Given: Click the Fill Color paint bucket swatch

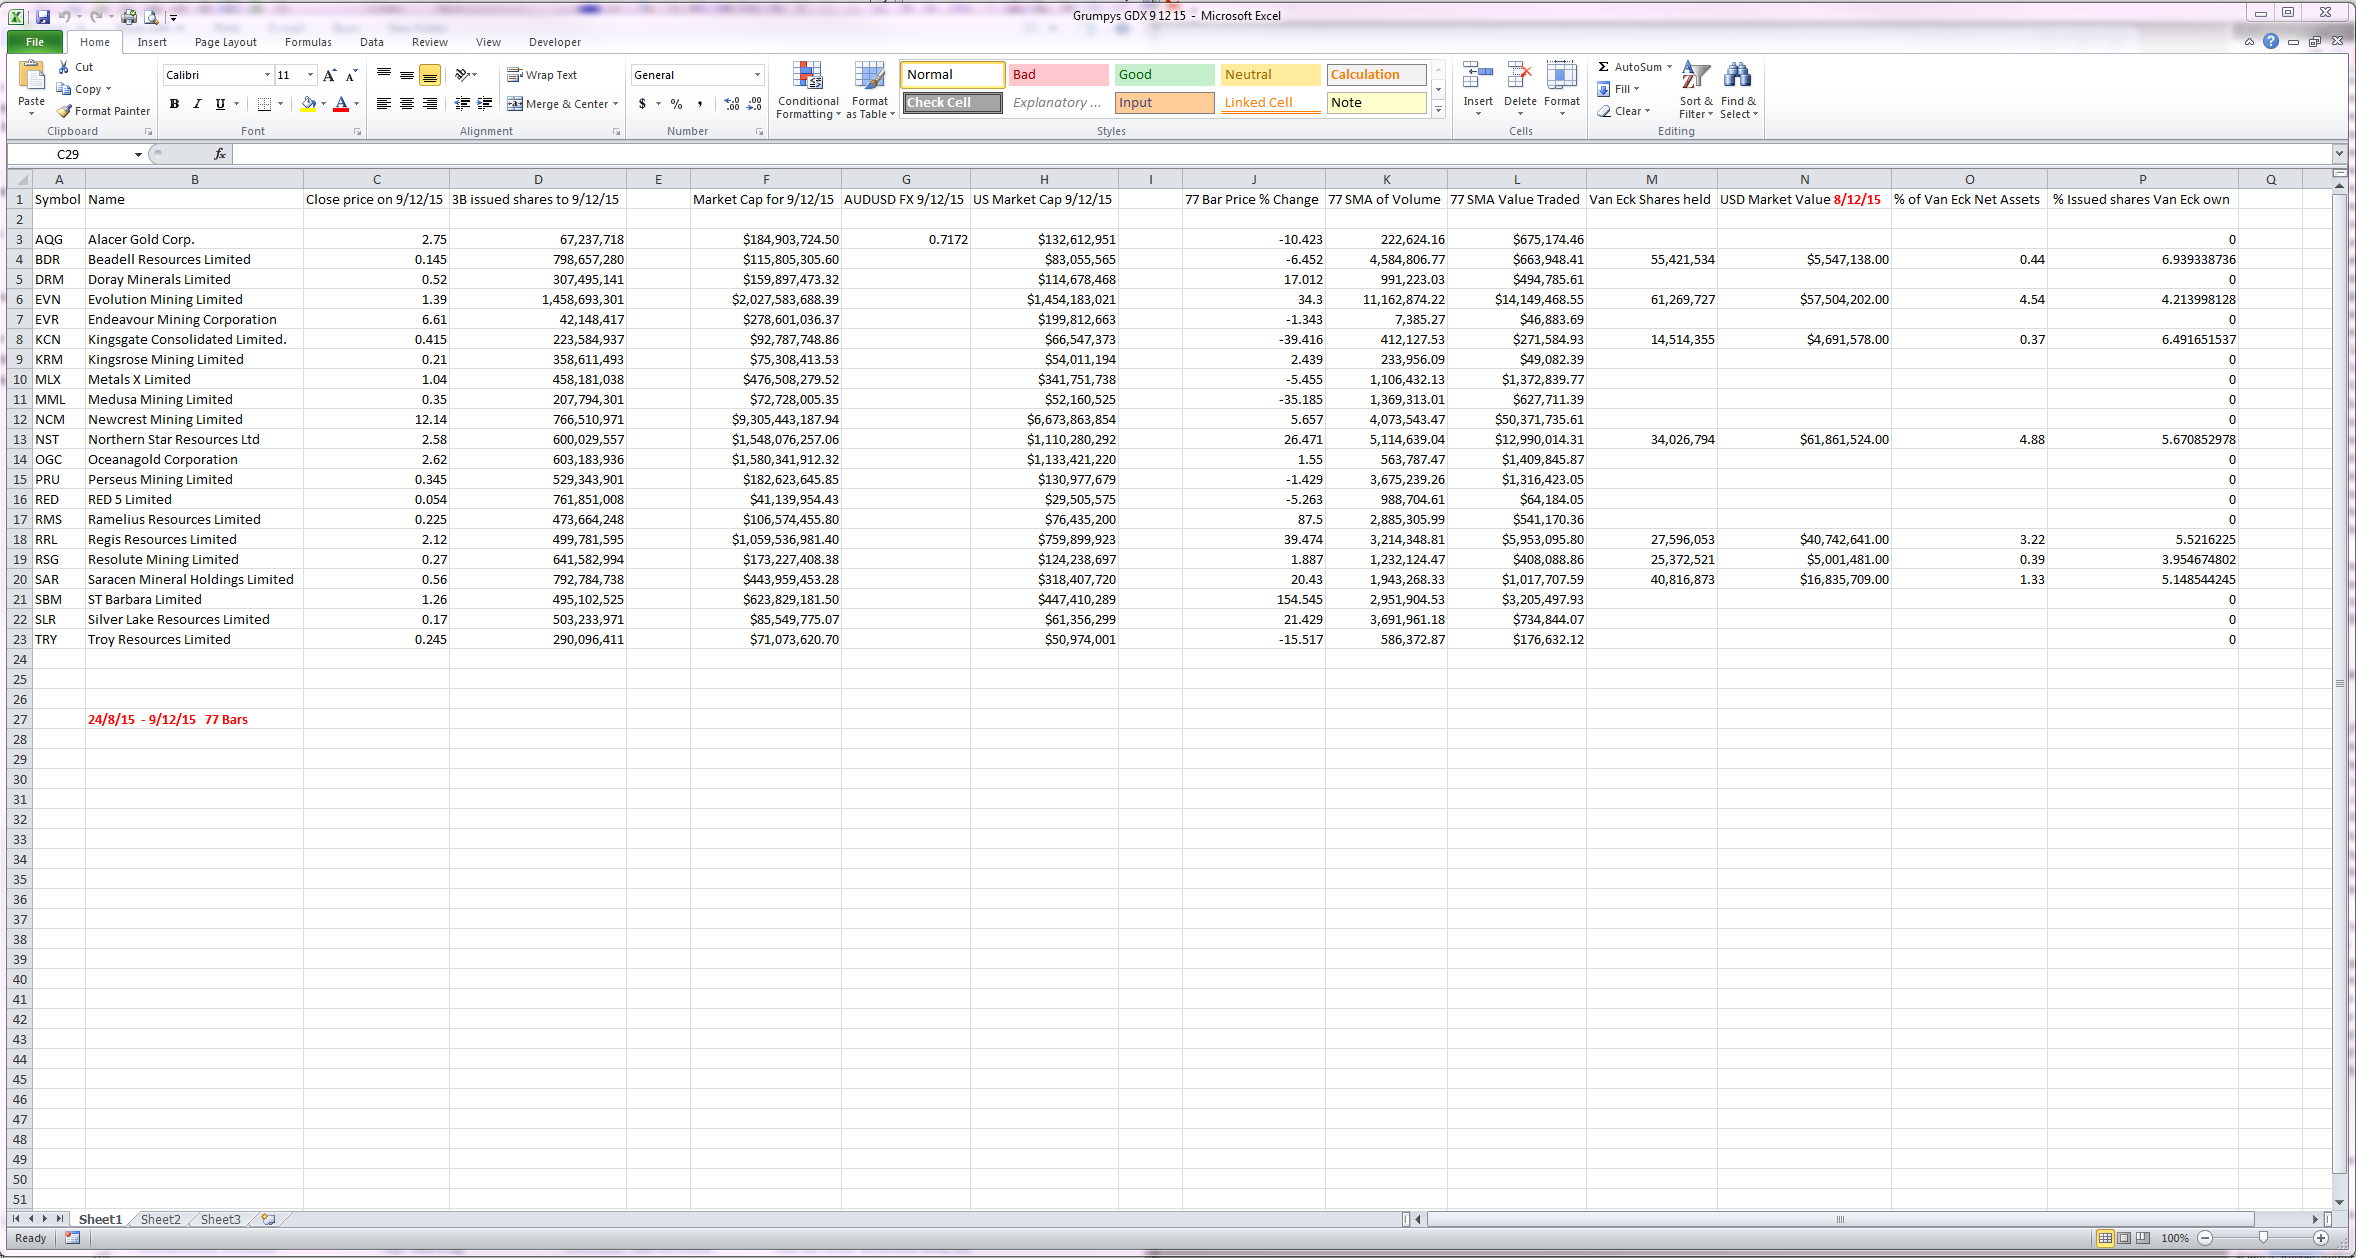Looking at the screenshot, I should tap(308, 104).
